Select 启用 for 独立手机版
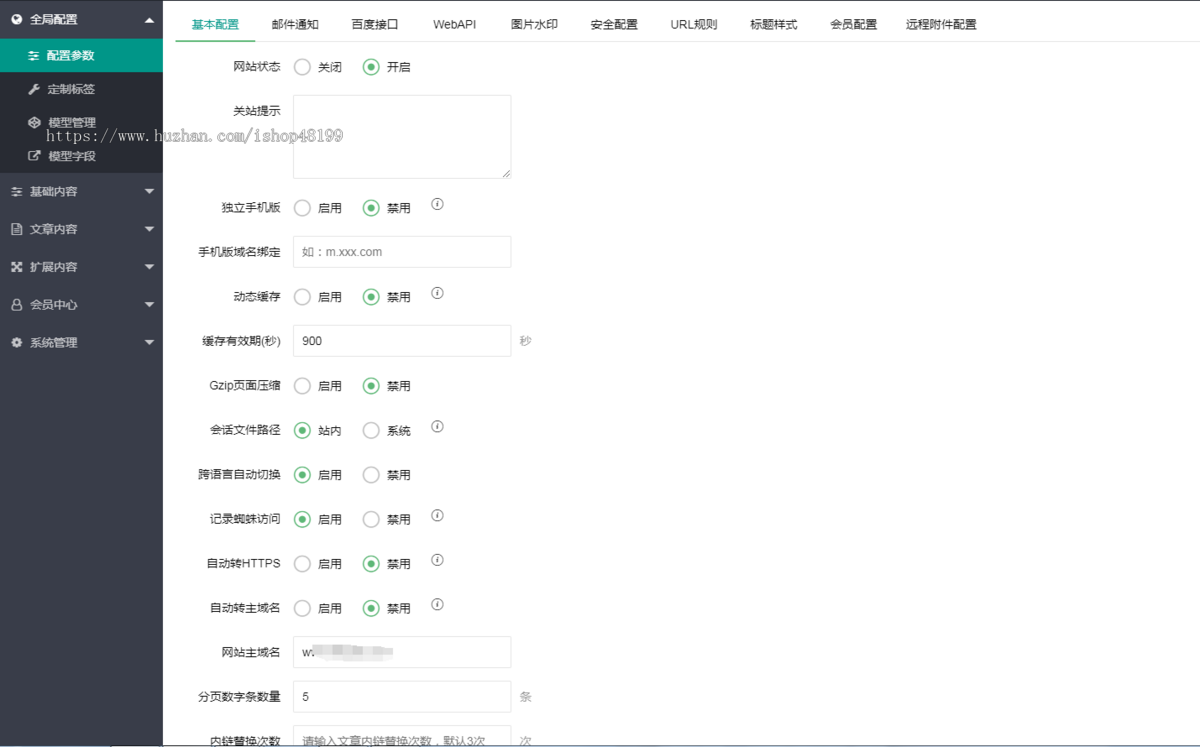The height and width of the screenshot is (747, 1200). 302,208
